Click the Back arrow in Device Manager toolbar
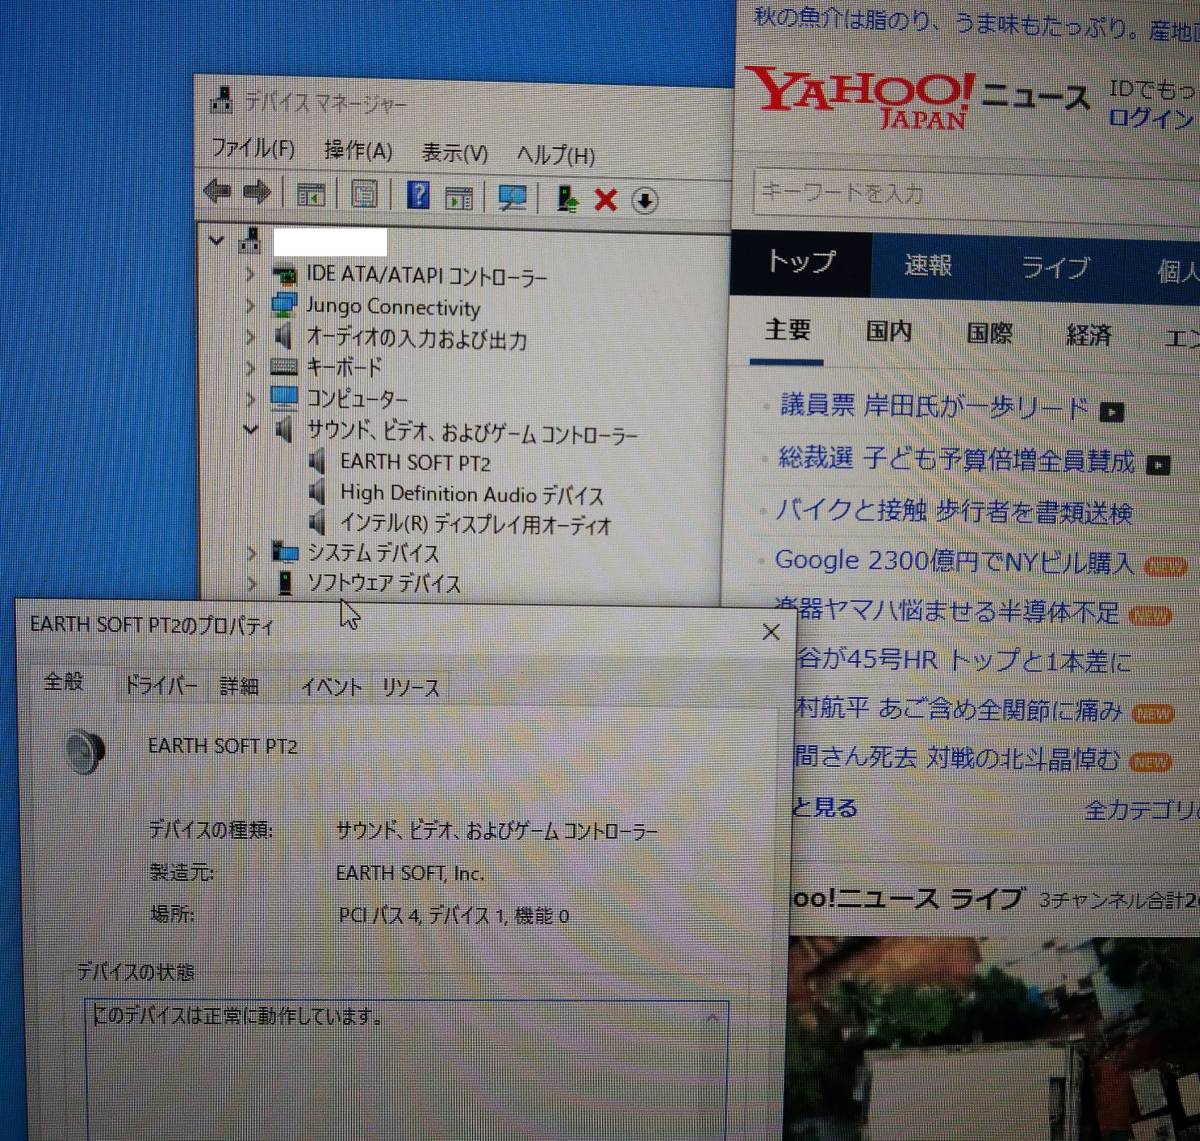The image size is (1200, 1141). (x=217, y=192)
